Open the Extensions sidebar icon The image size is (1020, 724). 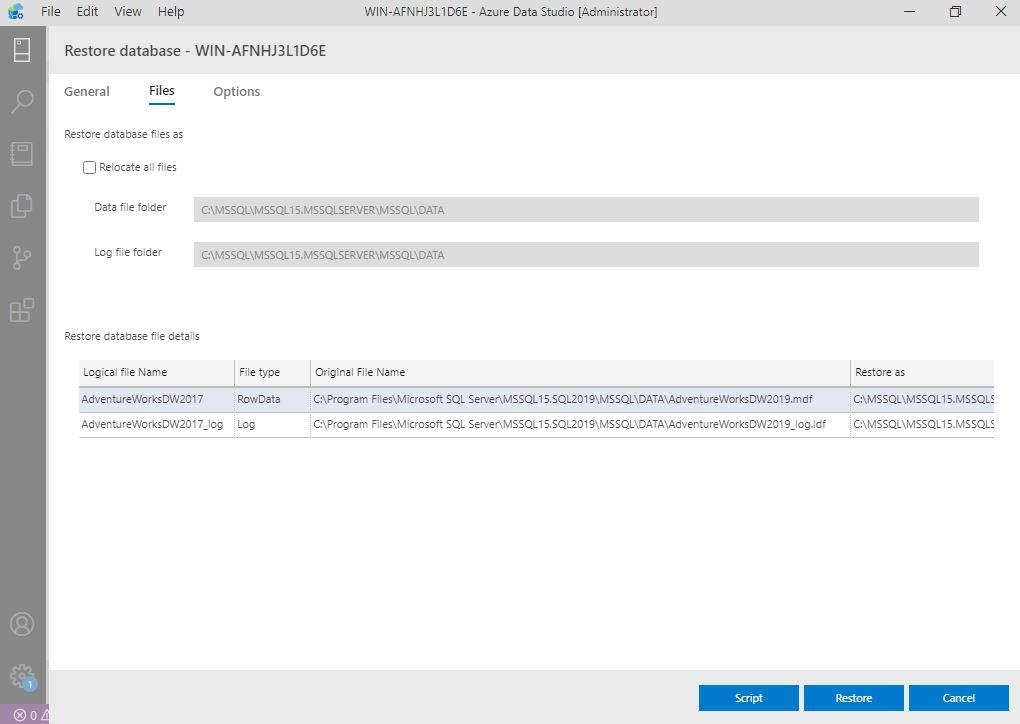pos(22,310)
